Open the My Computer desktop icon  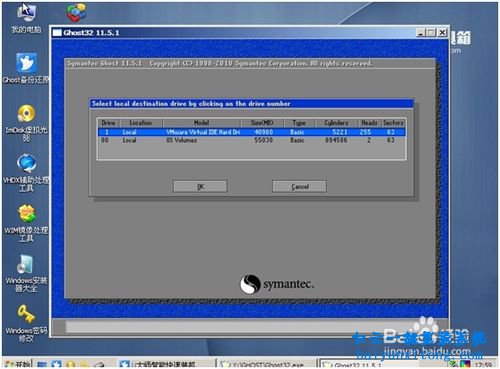click(x=26, y=18)
